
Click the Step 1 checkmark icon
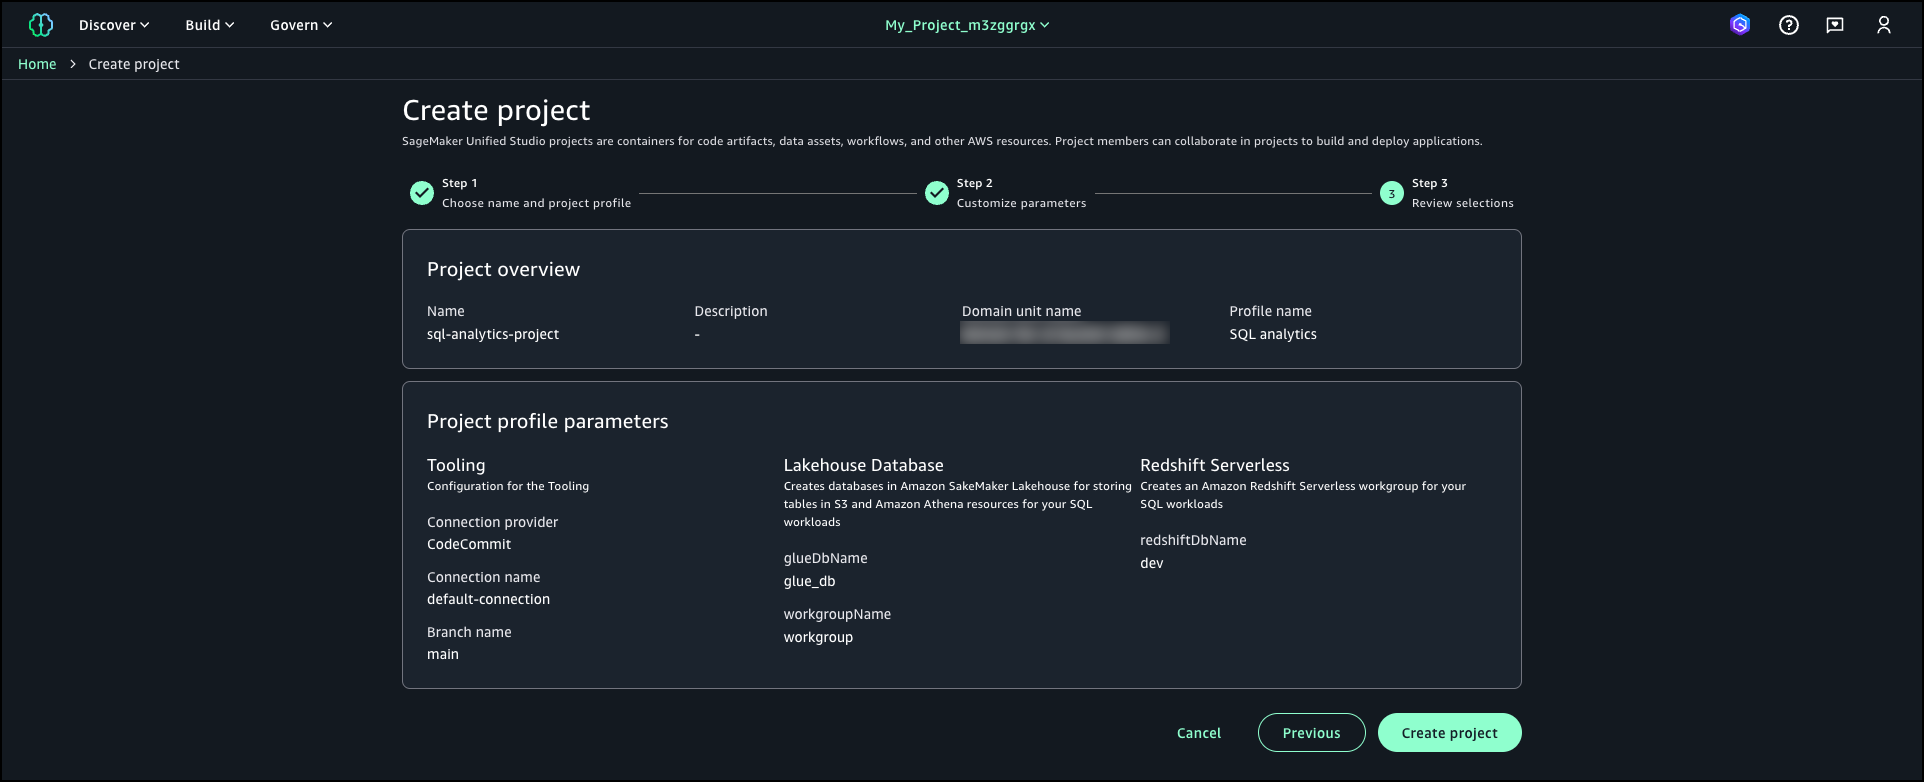click(x=422, y=193)
